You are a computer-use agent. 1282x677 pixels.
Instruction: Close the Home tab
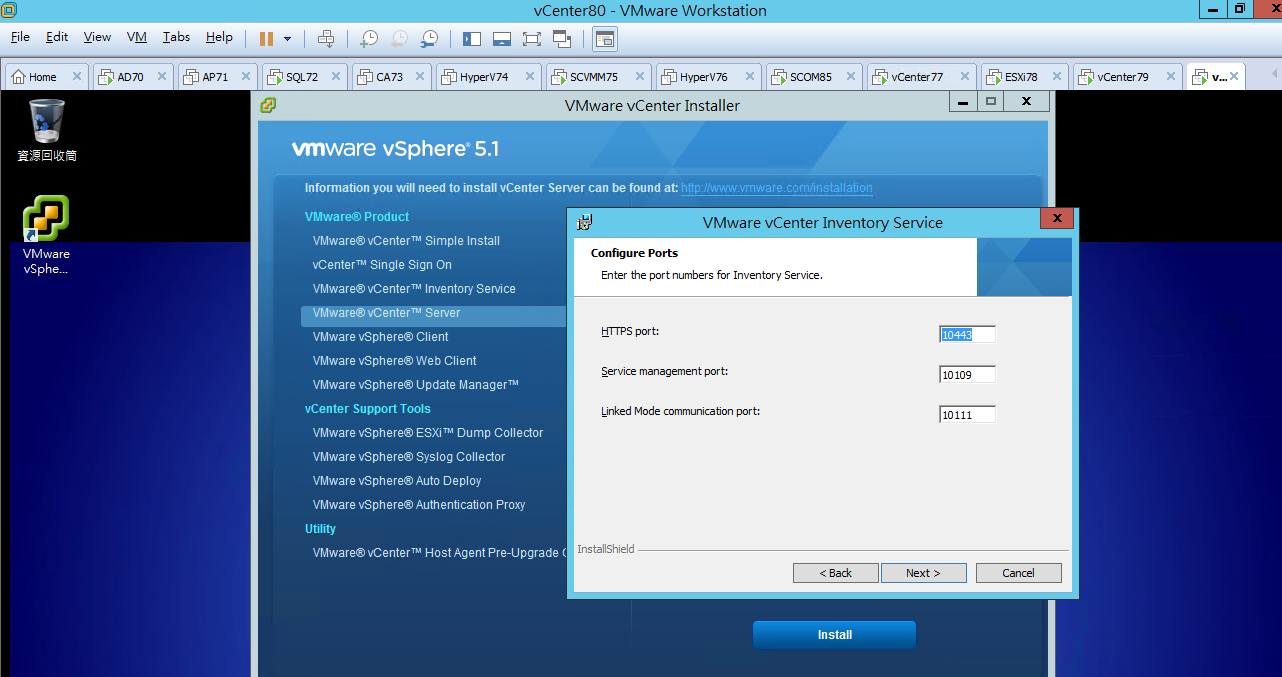point(77,77)
